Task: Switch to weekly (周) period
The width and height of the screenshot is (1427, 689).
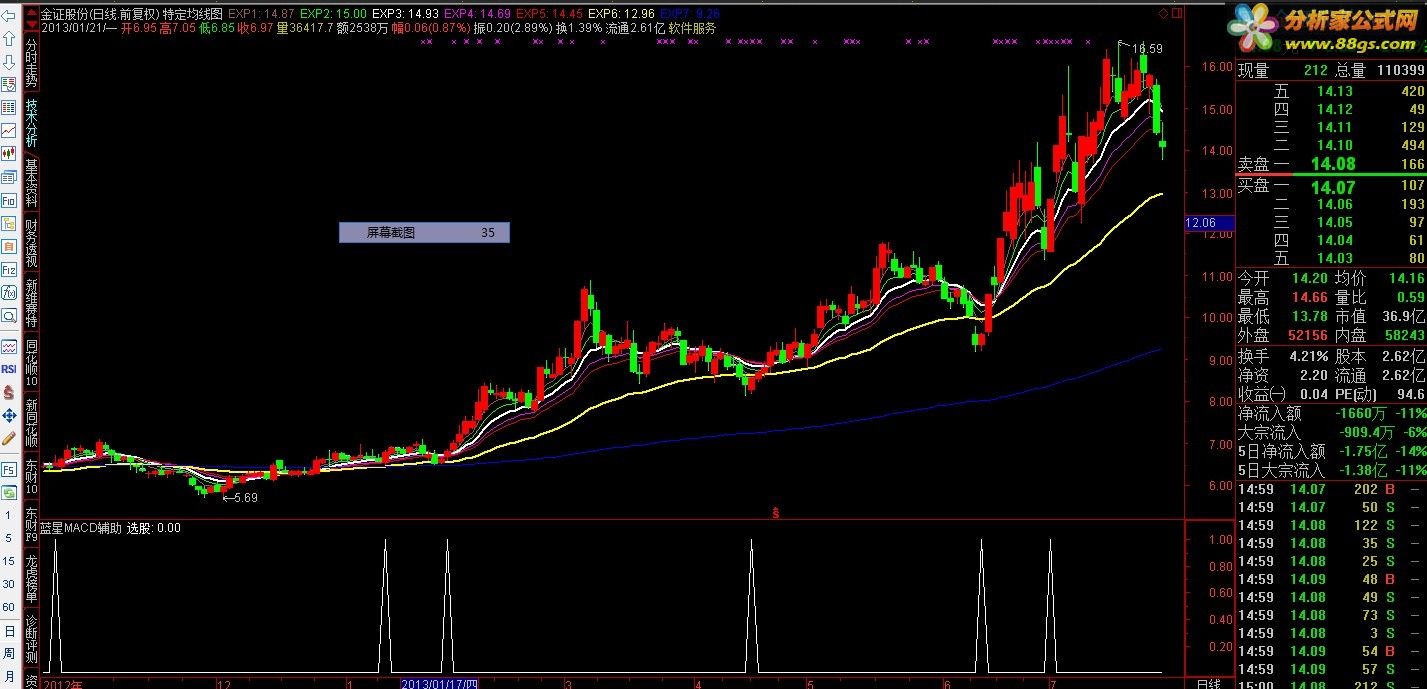Action: pos(8,654)
